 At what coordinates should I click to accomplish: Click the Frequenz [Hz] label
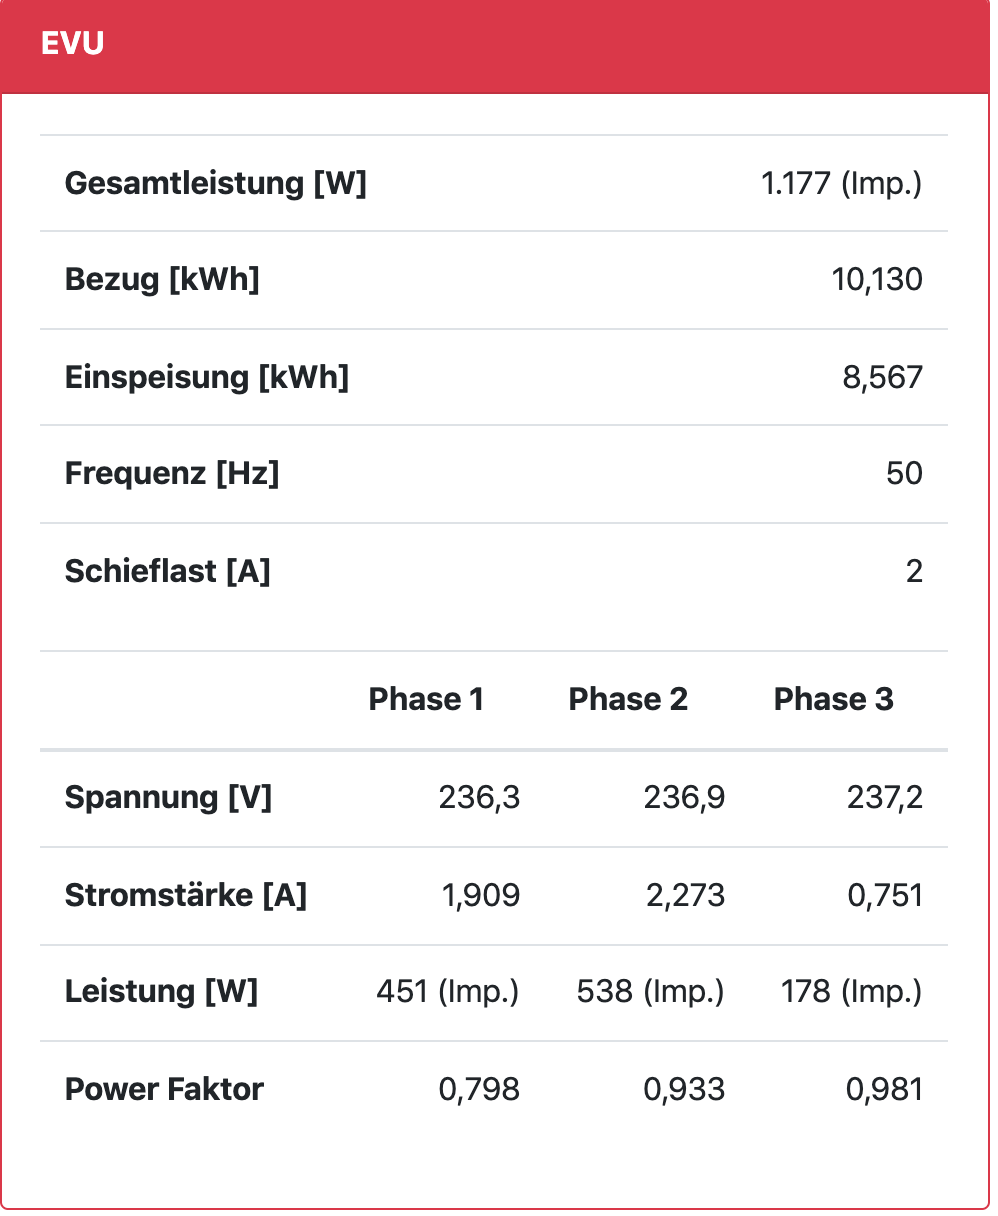(171, 474)
